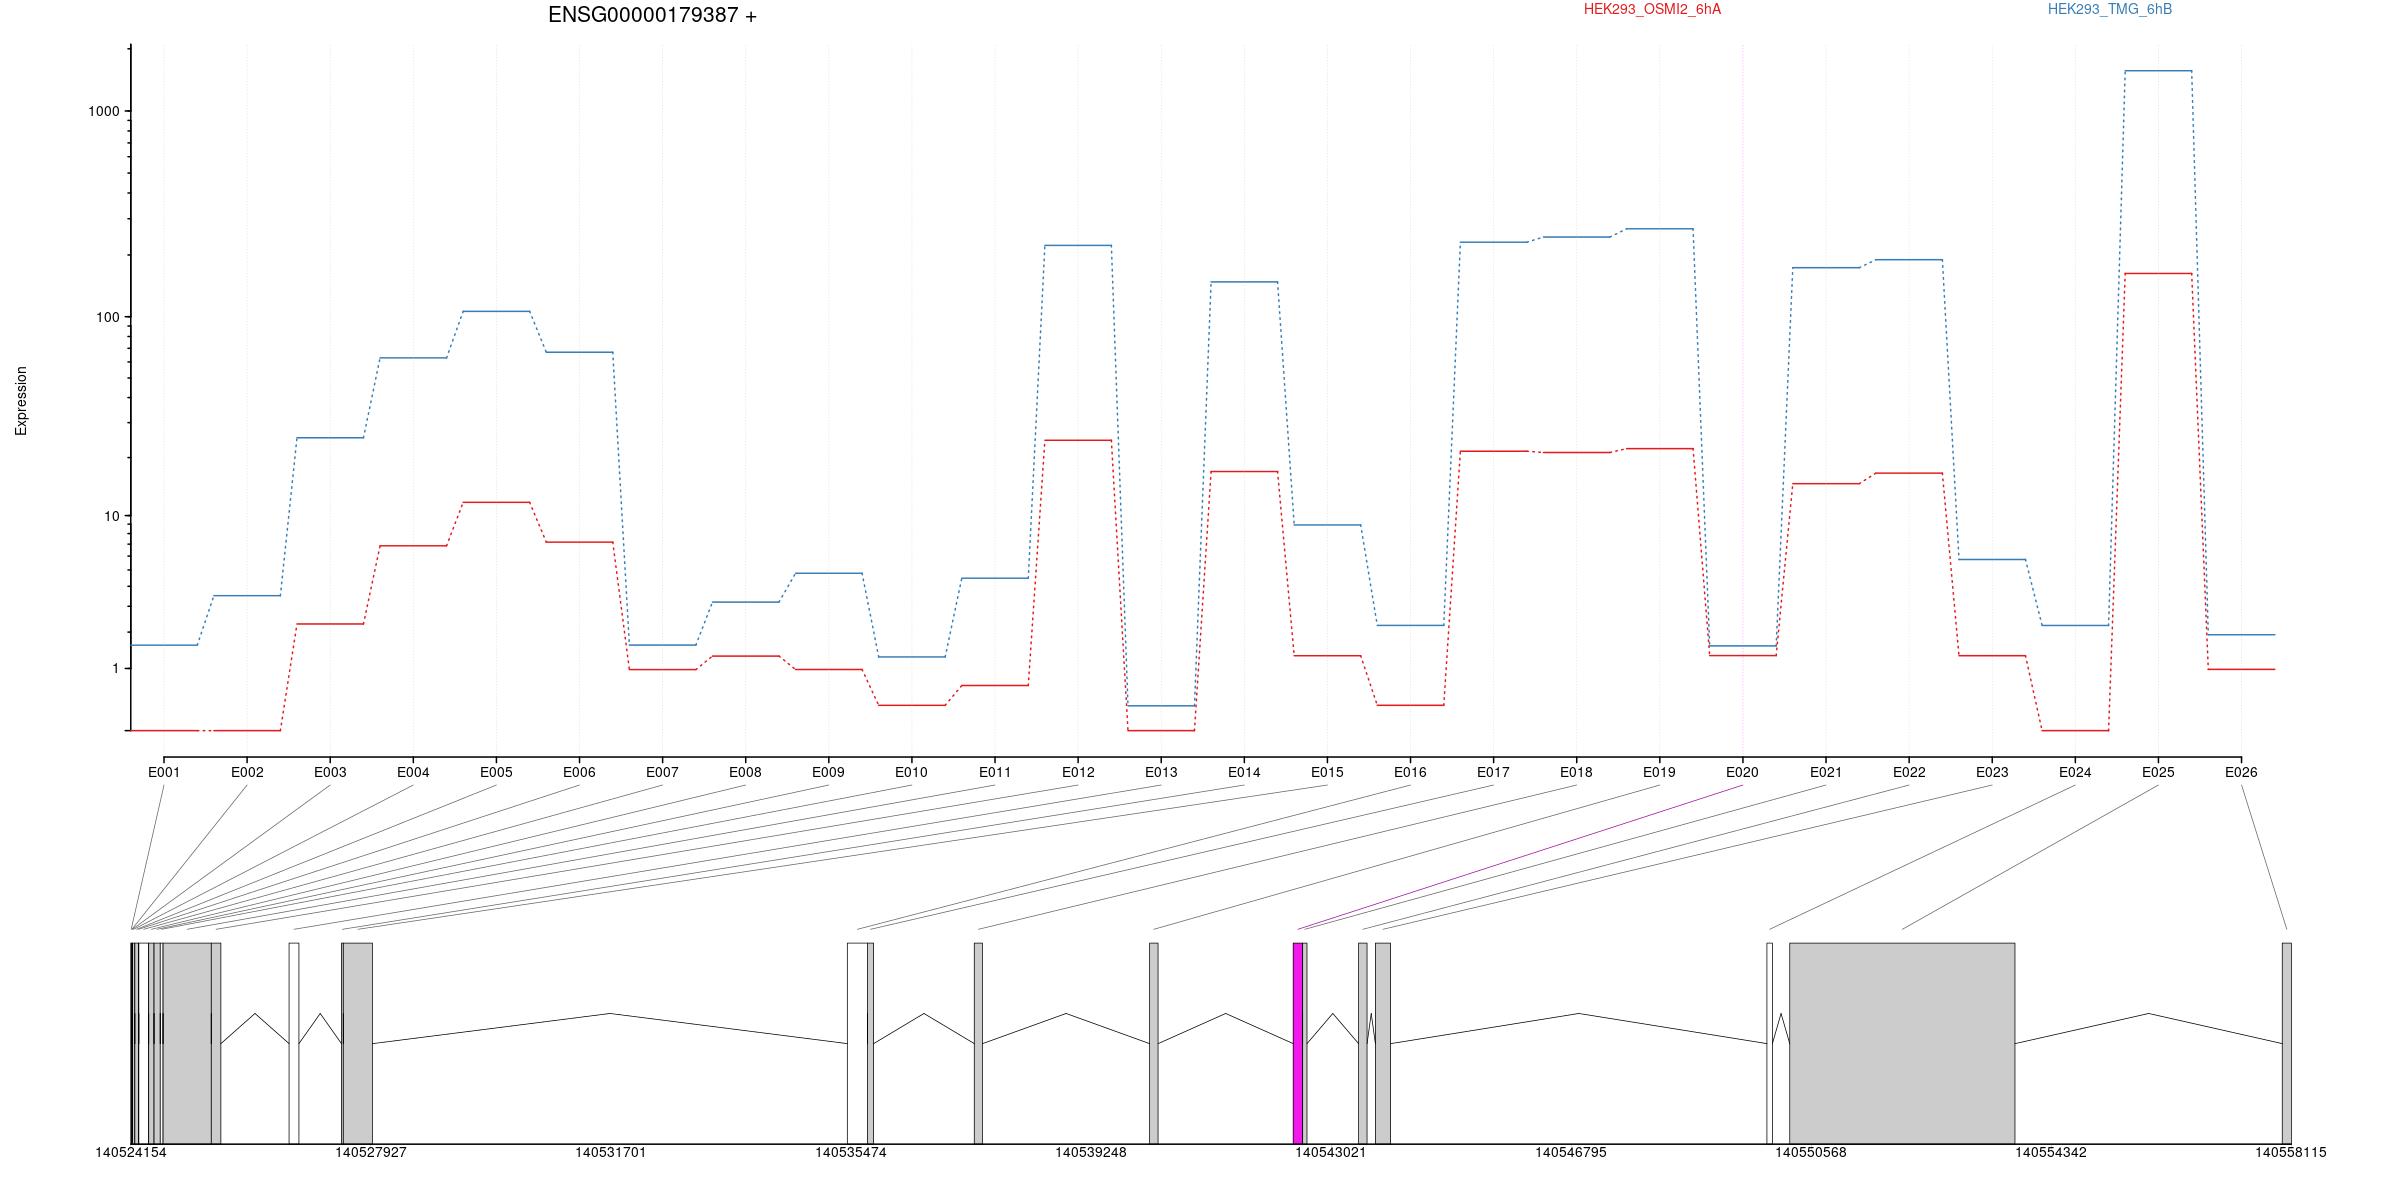Click the E012 exon axis label

tap(1078, 772)
